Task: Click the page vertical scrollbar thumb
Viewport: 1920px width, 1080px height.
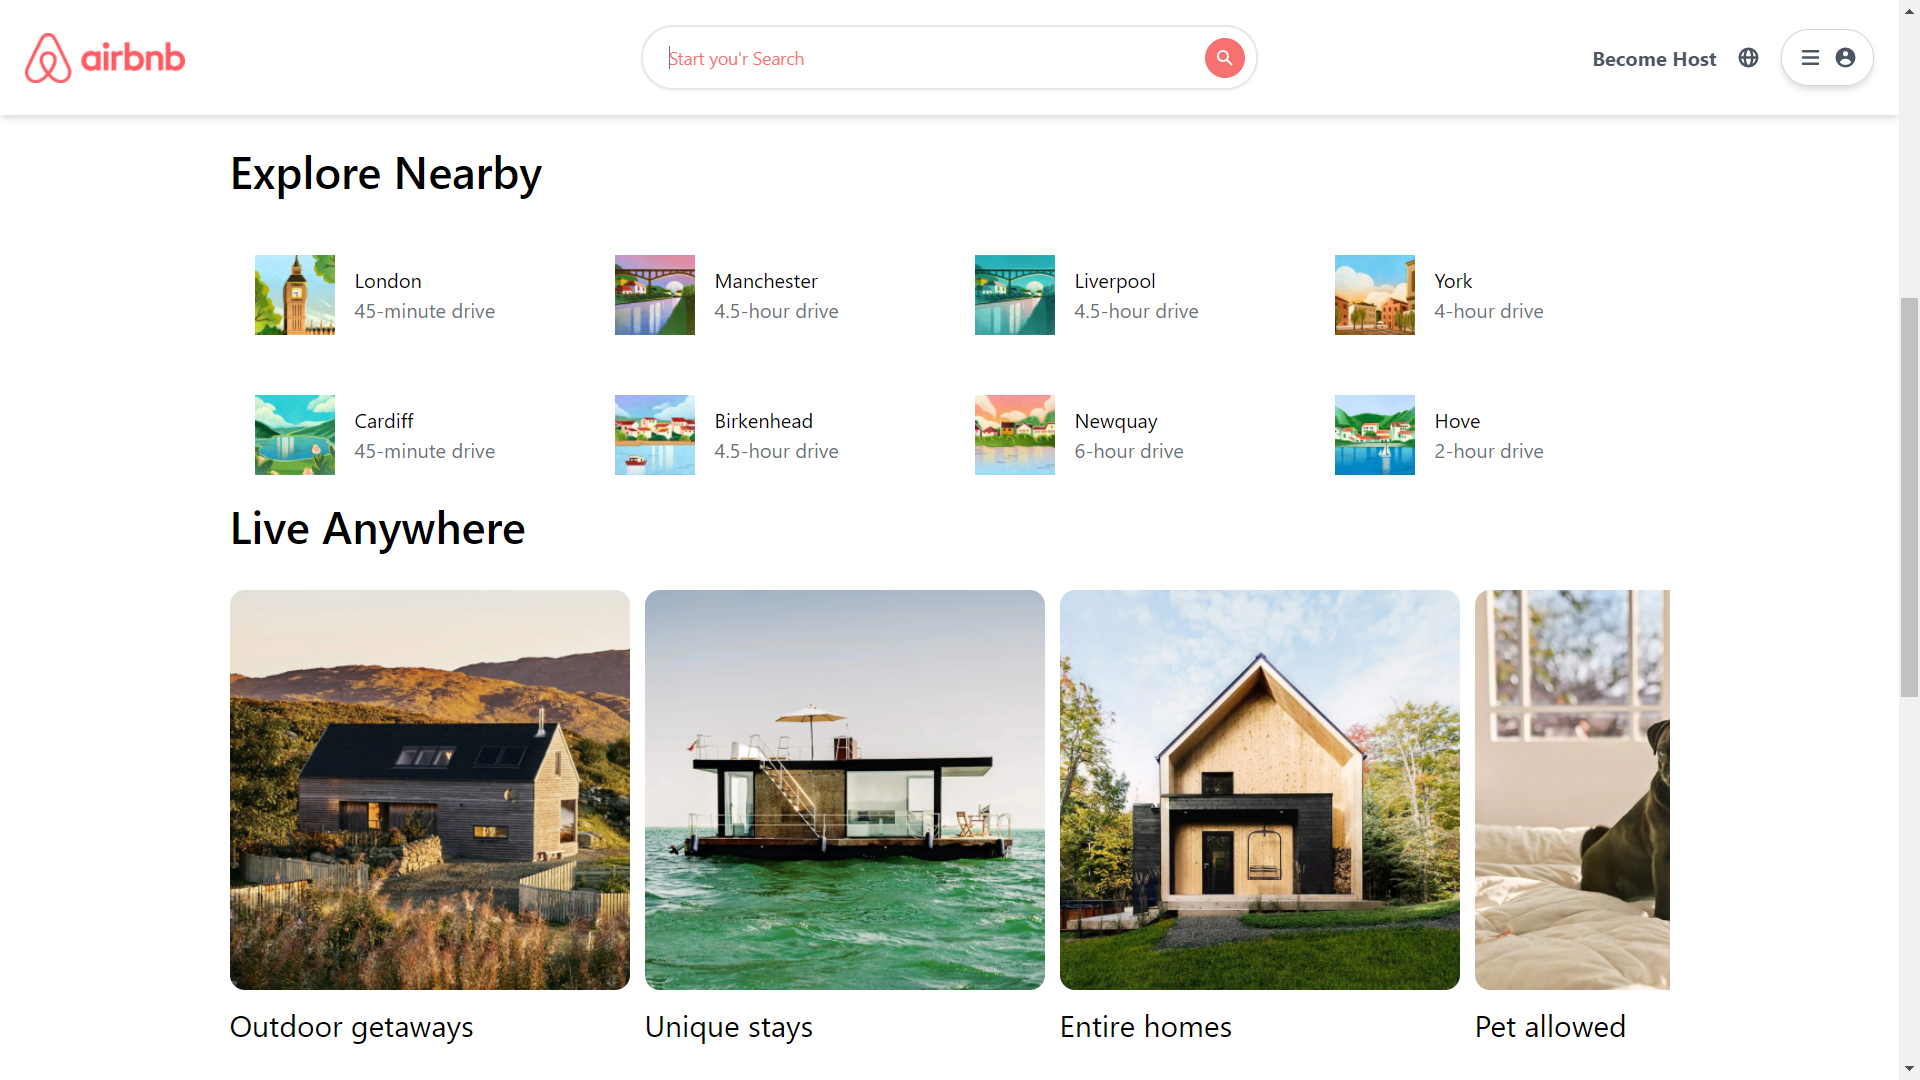Action: click(x=1909, y=497)
